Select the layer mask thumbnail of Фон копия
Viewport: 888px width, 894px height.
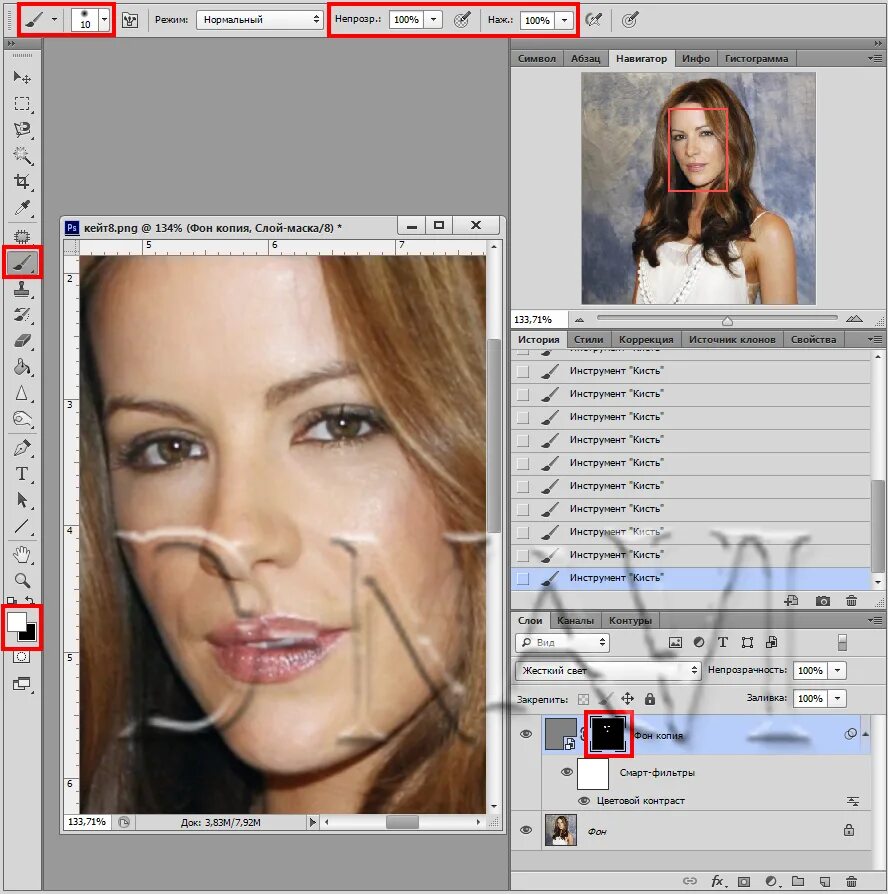click(x=608, y=734)
